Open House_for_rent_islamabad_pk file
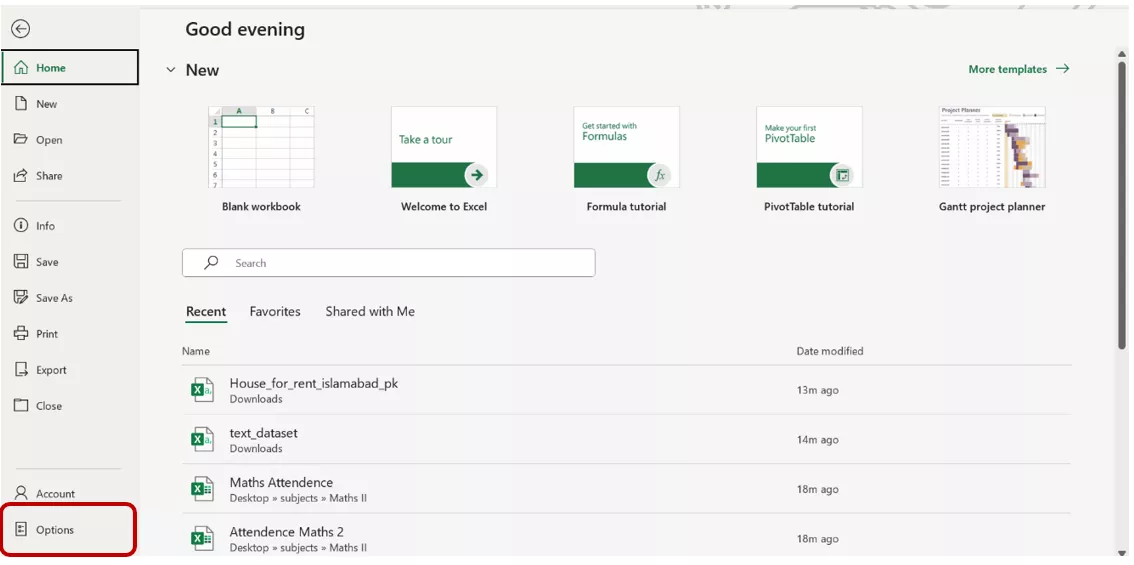 pos(314,384)
